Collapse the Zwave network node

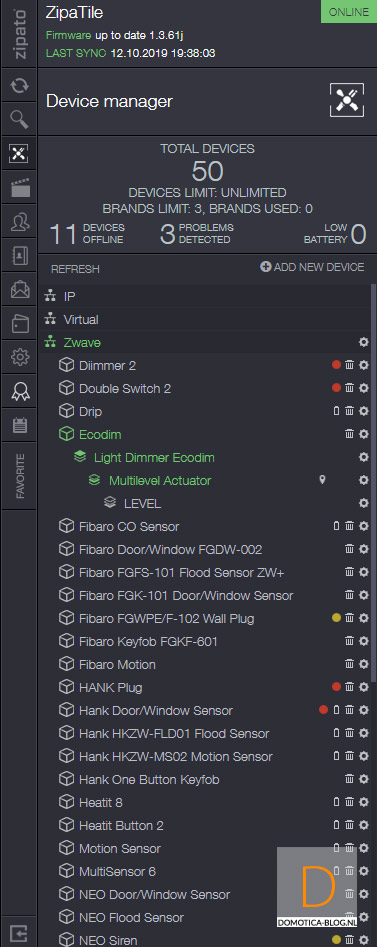(x=50, y=342)
